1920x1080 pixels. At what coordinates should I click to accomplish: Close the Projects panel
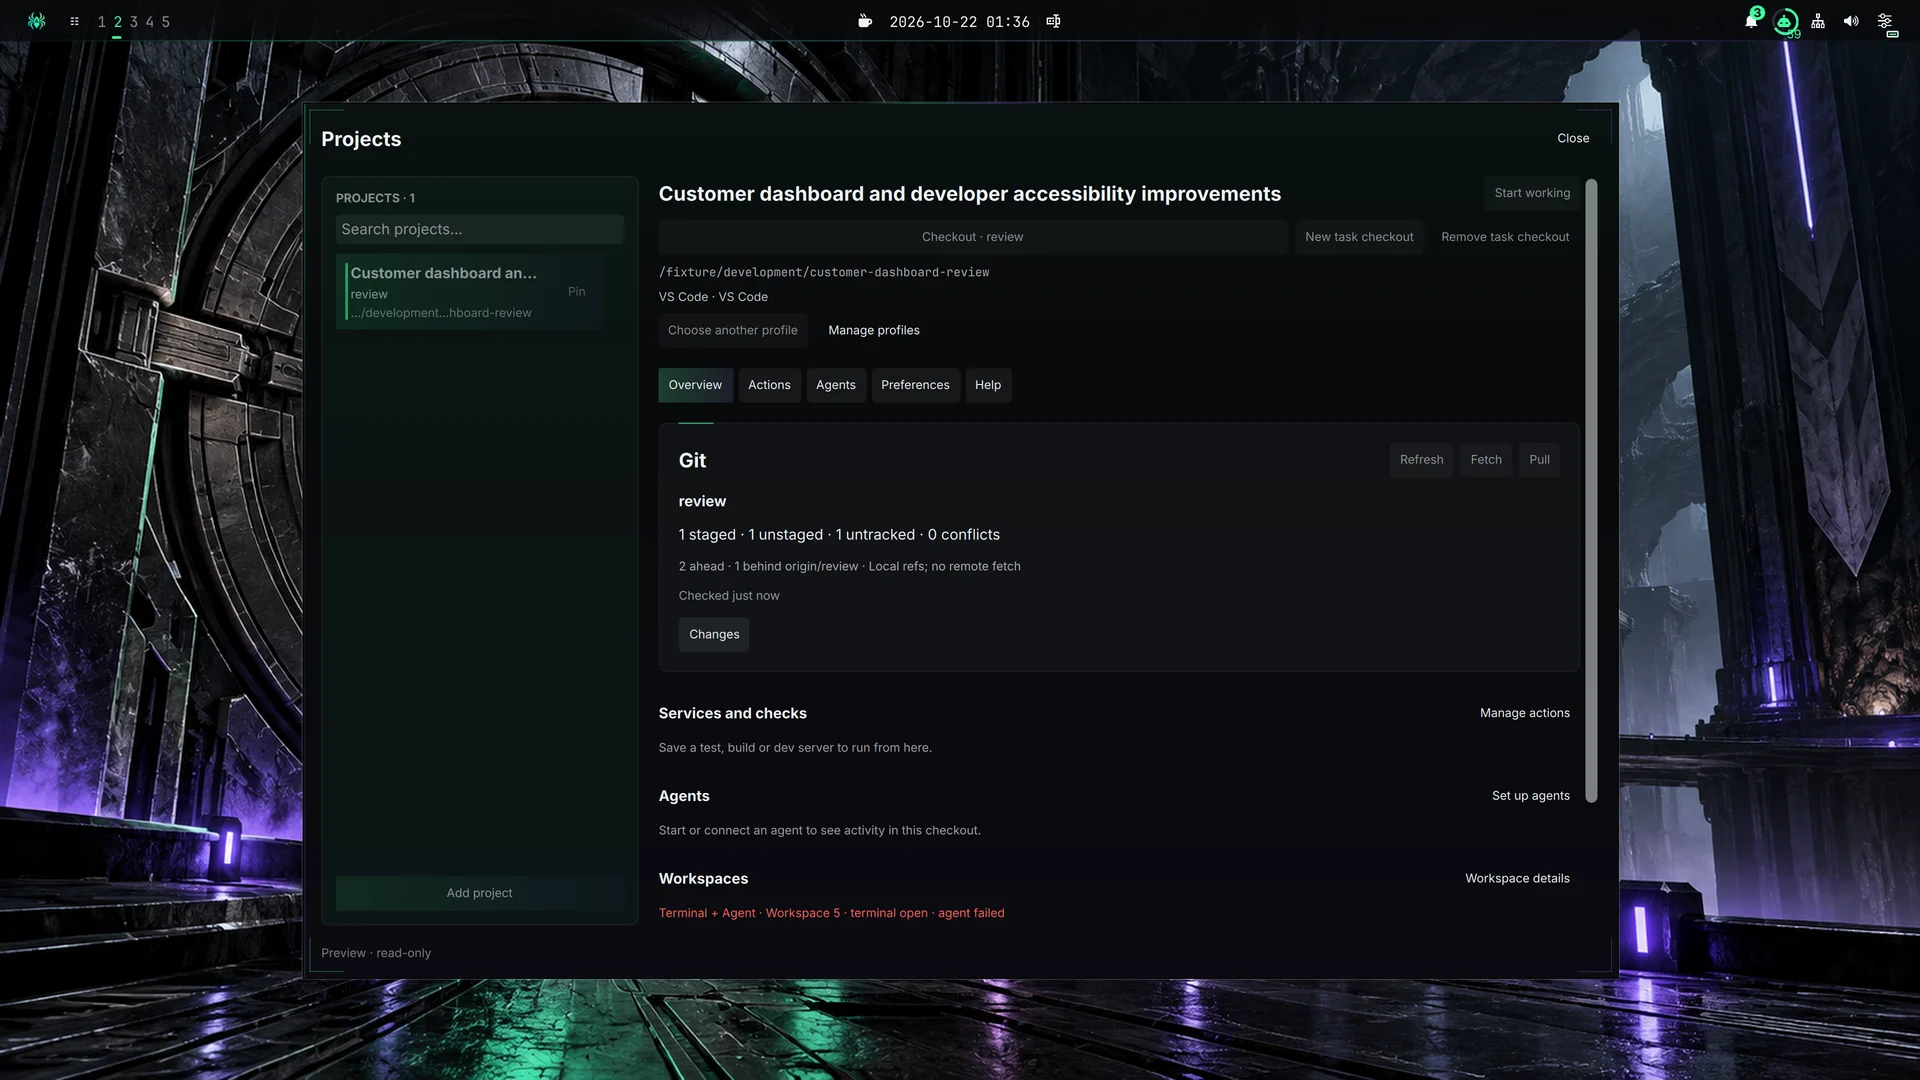[1573, 138]
